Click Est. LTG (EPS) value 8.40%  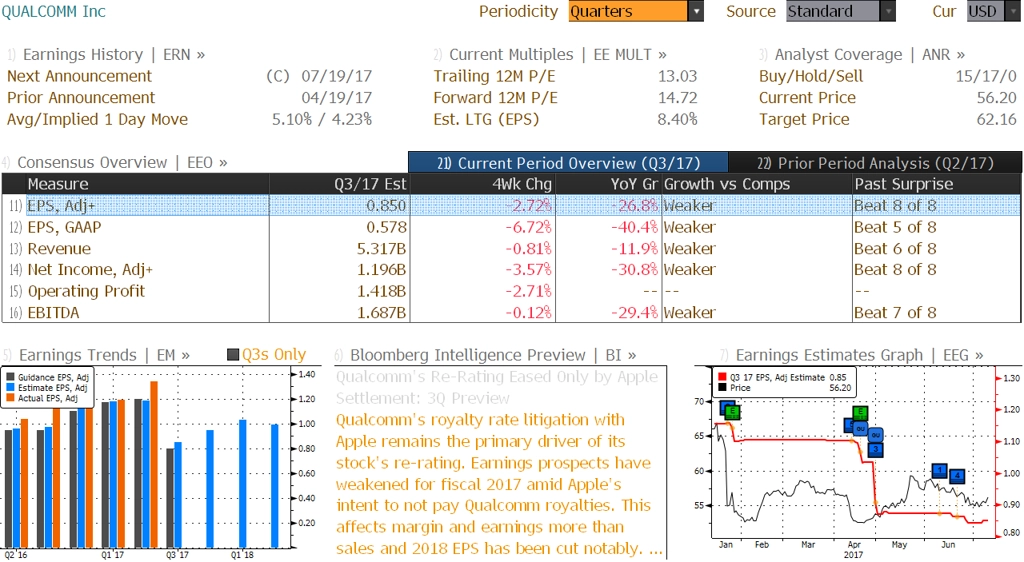[677, 119]
